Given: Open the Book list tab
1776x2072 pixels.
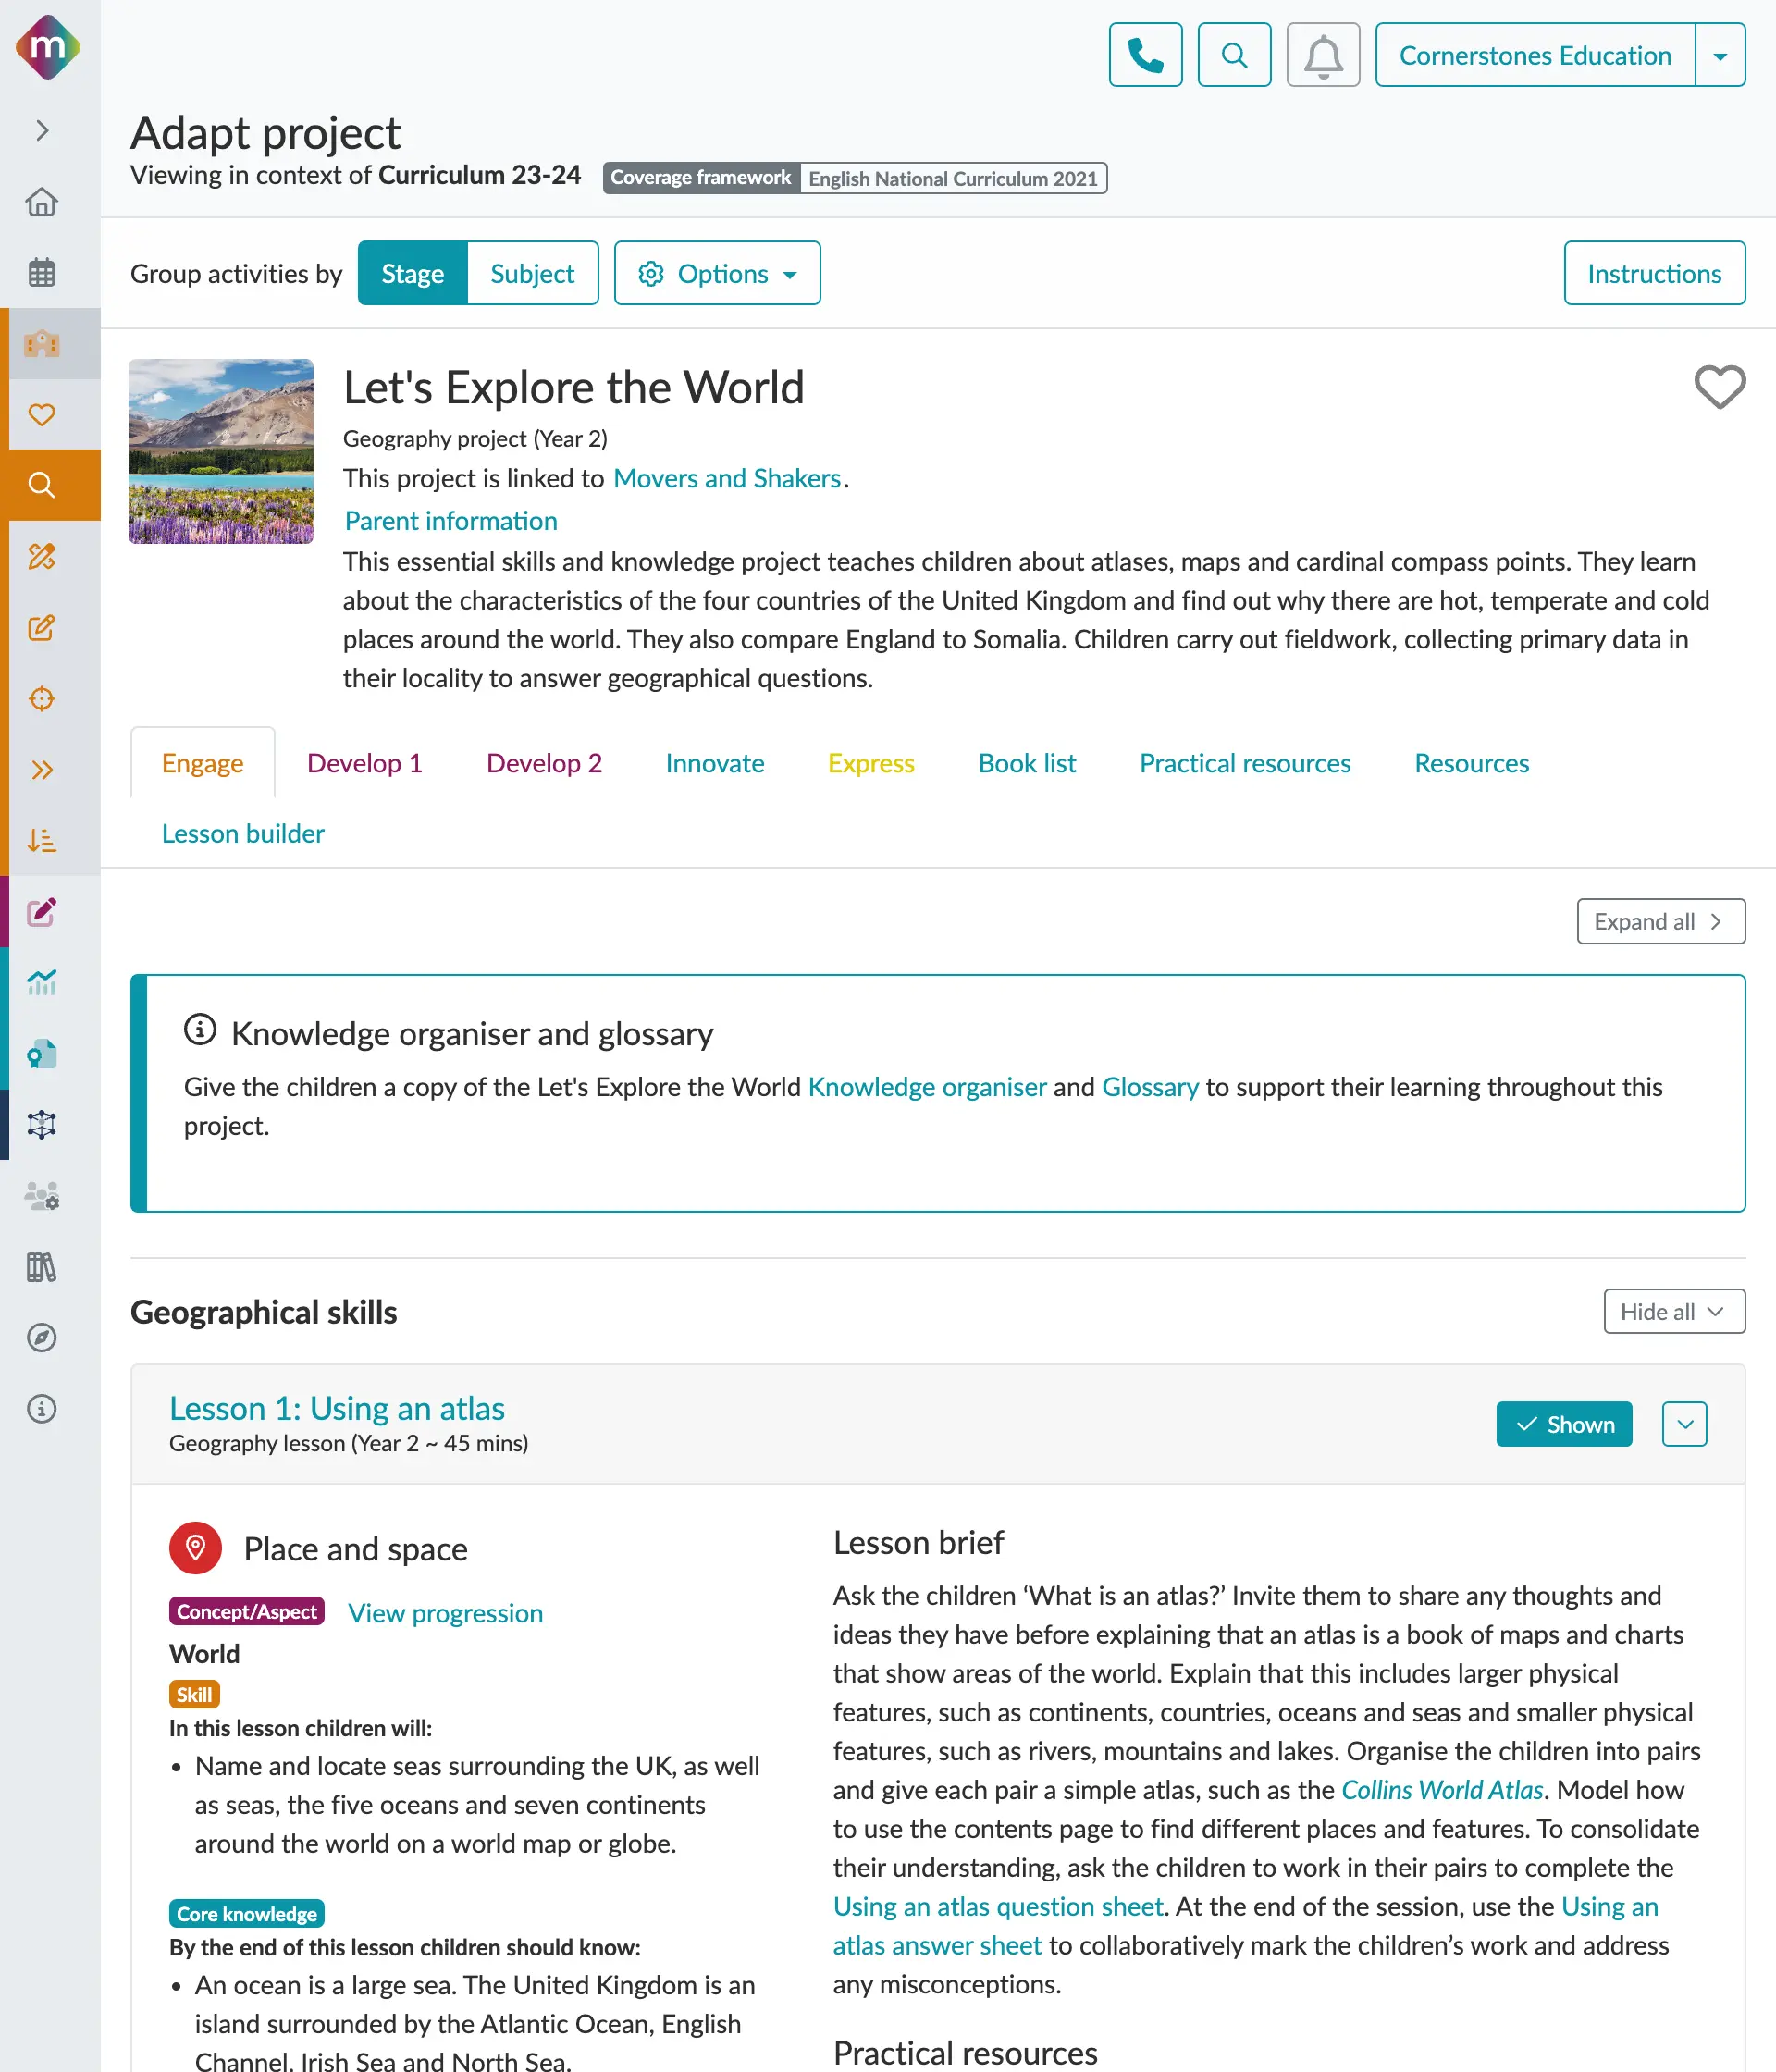Looking at the screenshot, I should tap(1026, 763).
